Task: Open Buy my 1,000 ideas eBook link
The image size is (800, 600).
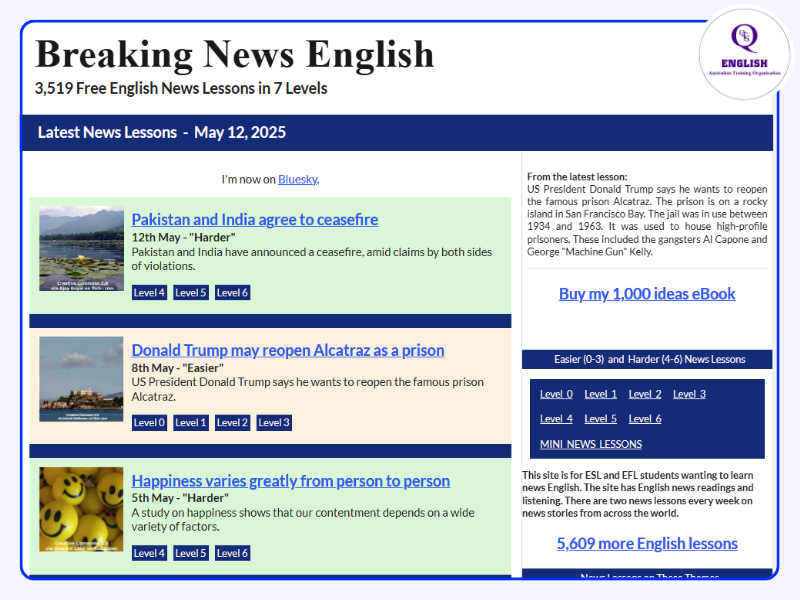Action: pyautogui.click(x=647, y=294)
